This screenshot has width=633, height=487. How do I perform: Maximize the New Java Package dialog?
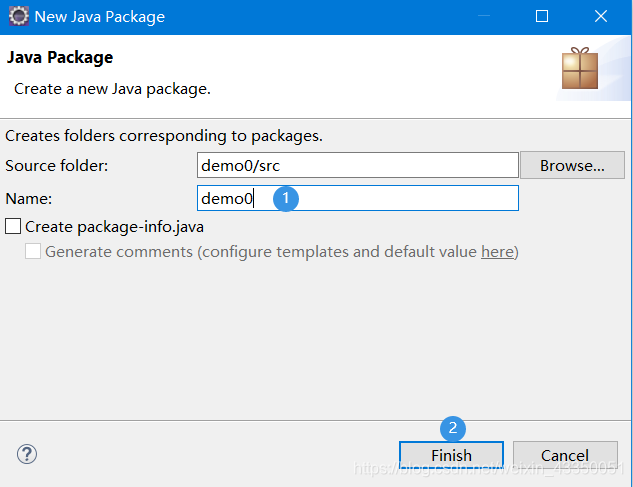[542, 17]
